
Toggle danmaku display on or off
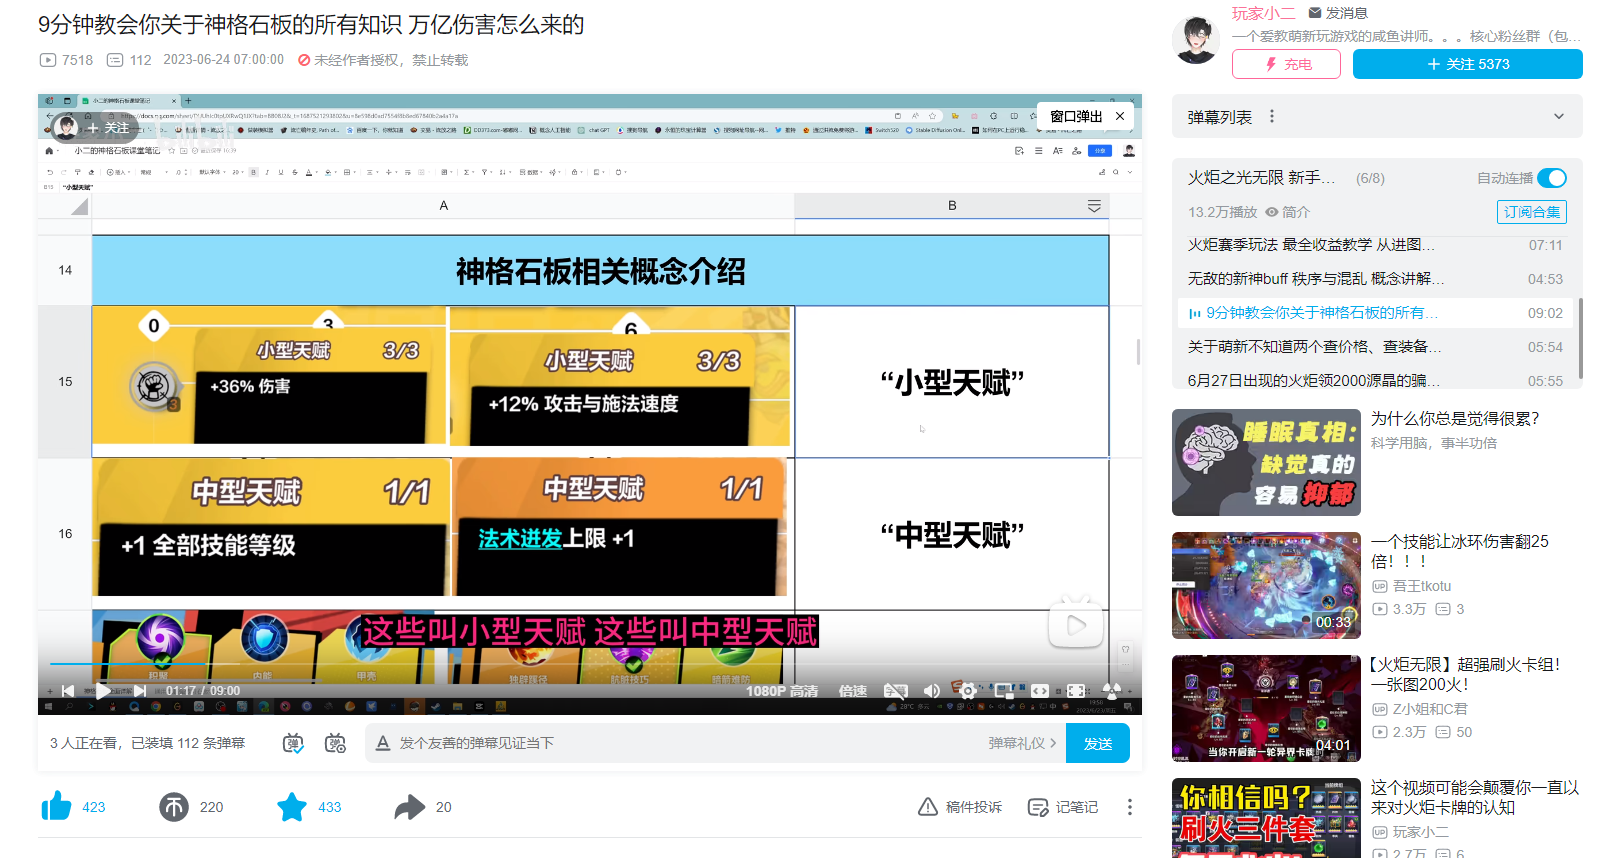coord(293,743)
